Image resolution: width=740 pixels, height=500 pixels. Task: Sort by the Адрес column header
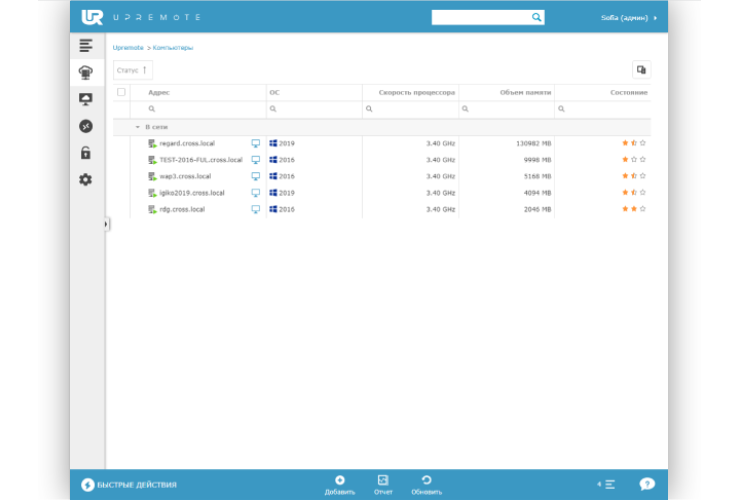pos(159,92)
